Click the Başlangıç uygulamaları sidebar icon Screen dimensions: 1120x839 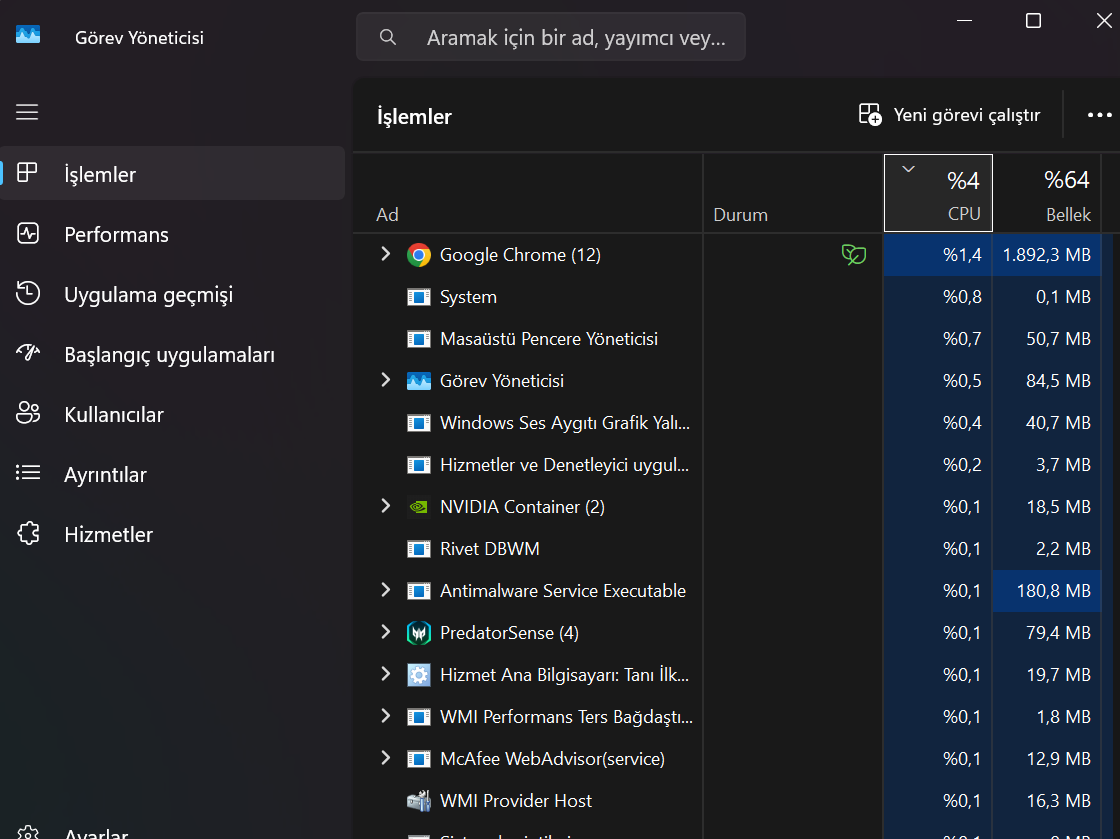(x=28, y=352)
